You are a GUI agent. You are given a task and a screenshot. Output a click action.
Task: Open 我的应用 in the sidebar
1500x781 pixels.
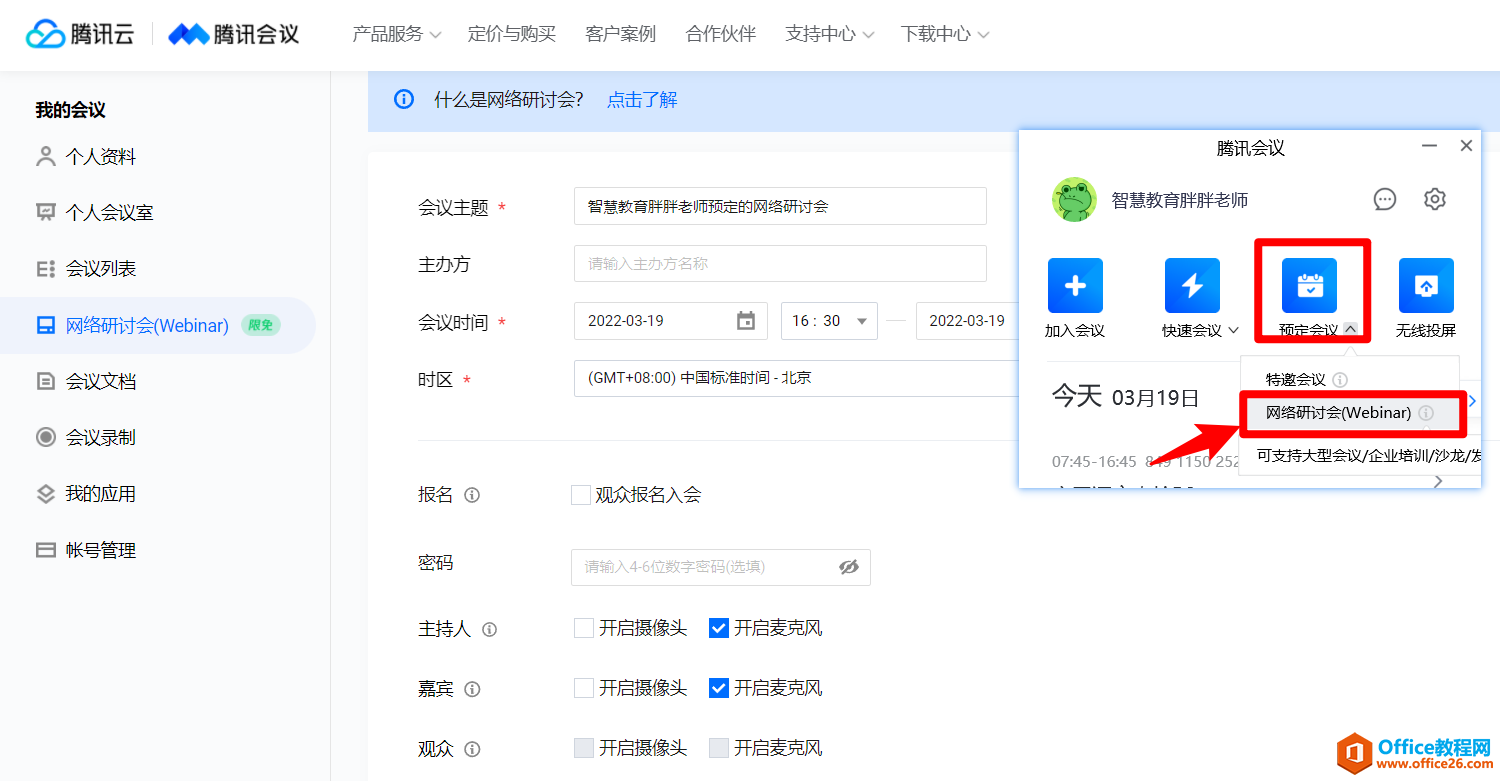pyautogui.click(x=100, y=494)
